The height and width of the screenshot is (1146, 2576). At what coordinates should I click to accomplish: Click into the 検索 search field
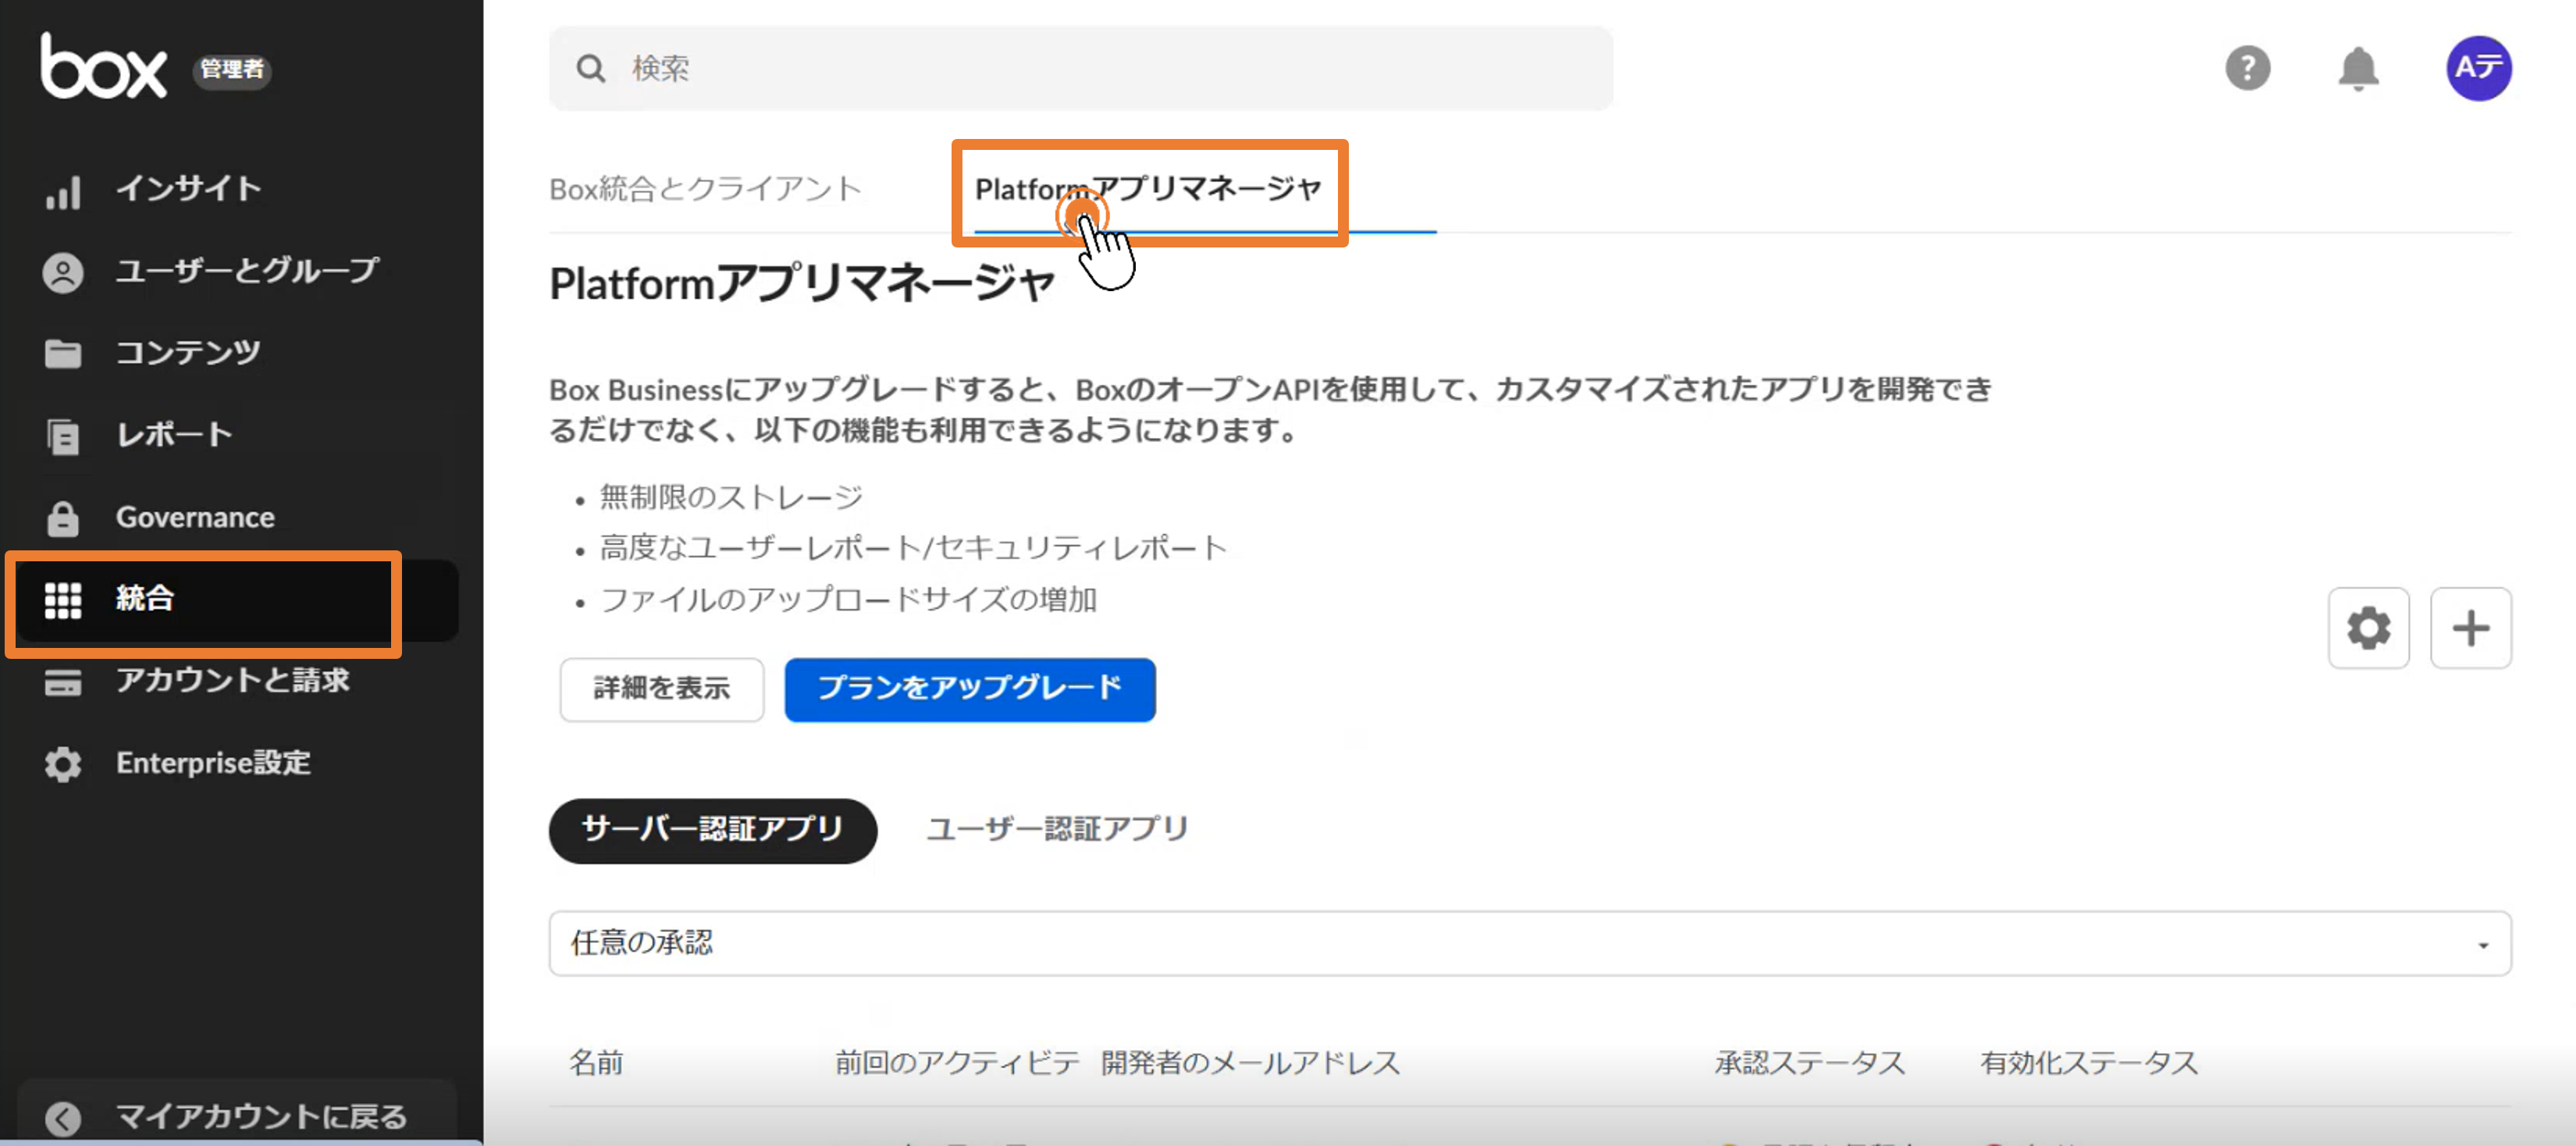click(1080, 68)
